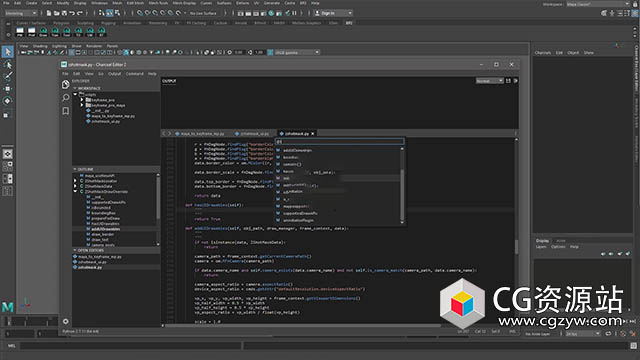Screen dimensions: 640x360
Task: Click the MEL command line input field
Action: point(131,346)
